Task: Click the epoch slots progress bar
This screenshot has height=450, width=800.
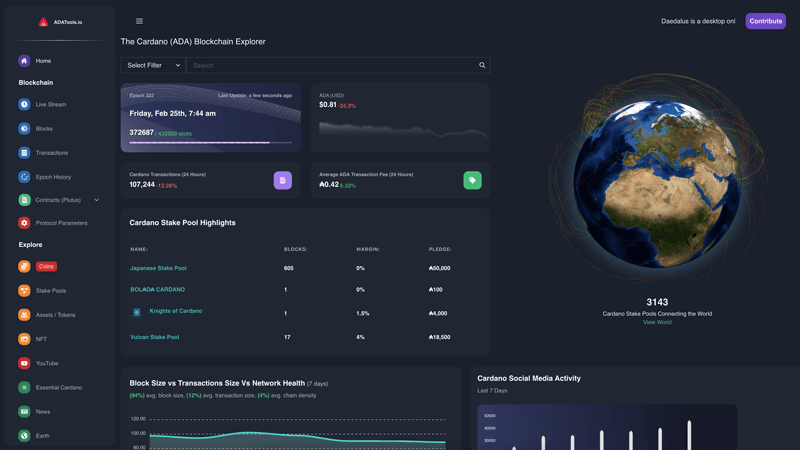Action: 210,143
